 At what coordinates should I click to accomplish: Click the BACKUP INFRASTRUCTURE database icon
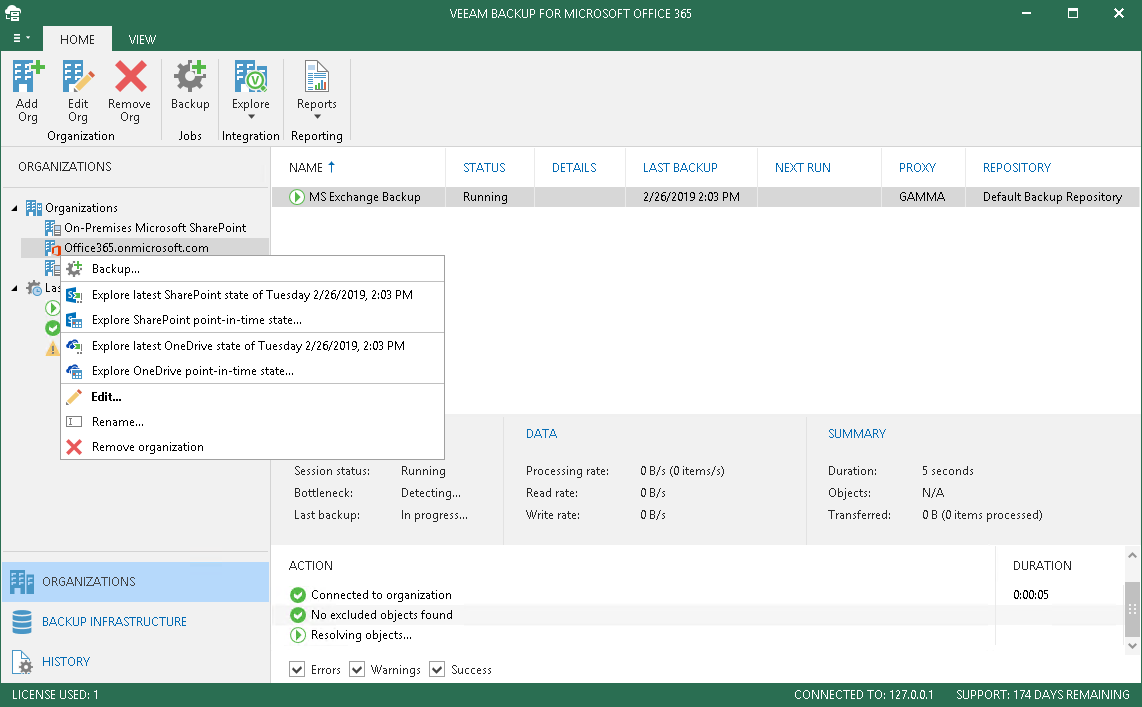point(22,622)
